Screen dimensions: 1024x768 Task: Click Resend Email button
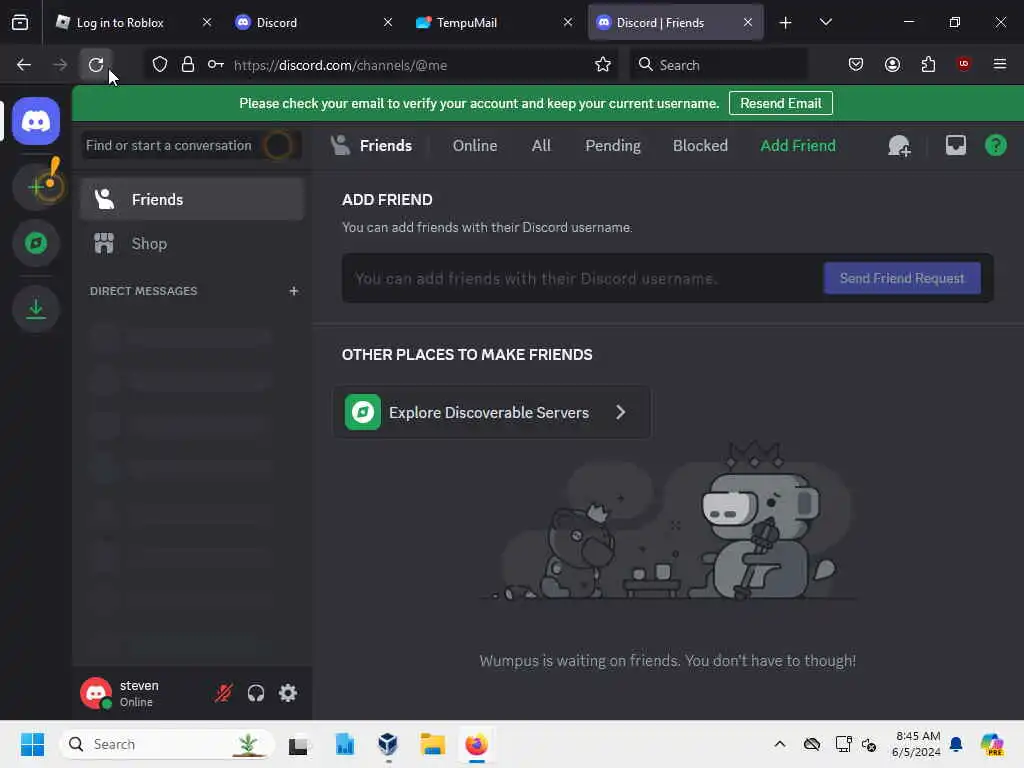pyautogui.click(x=780, y=103)
